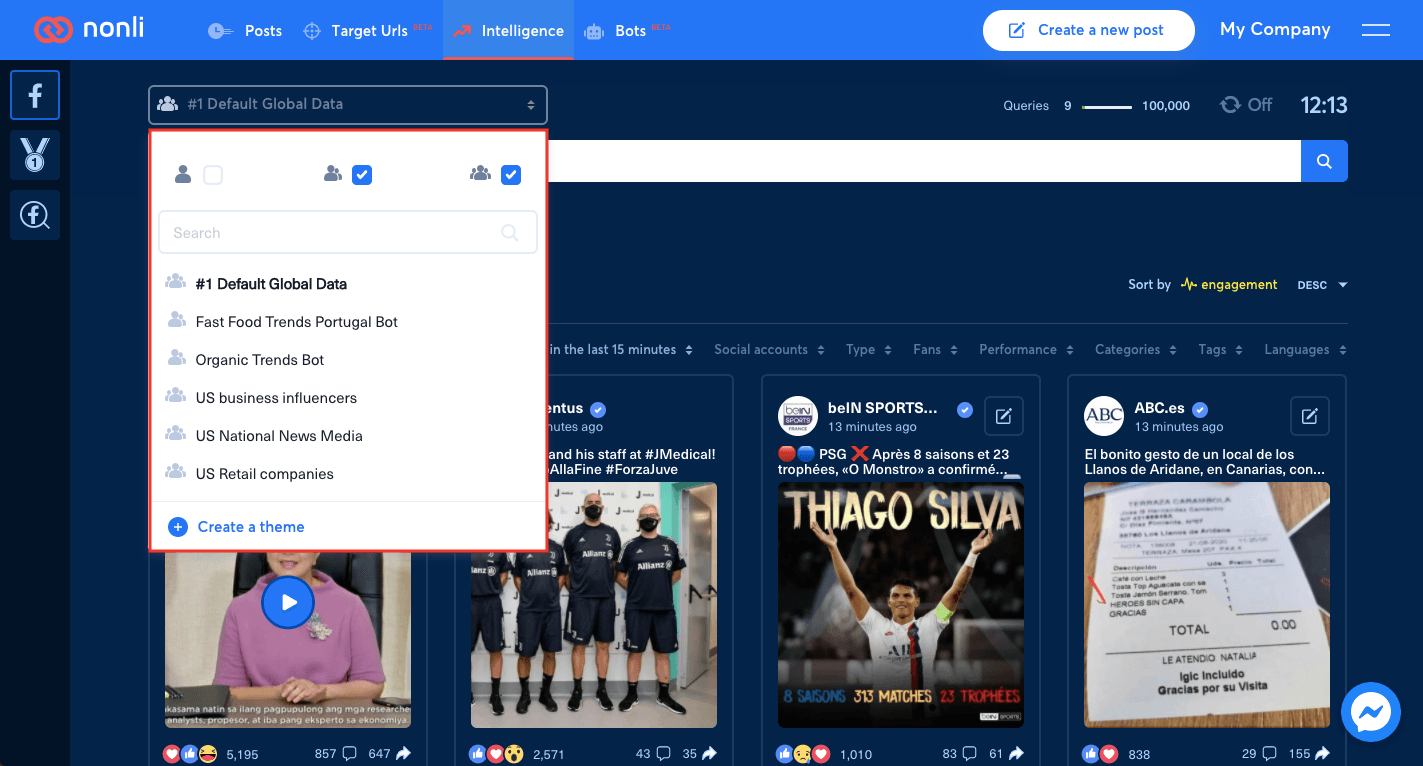This screenshot has width=1423, height=766.
Task: Click the reaction emojis beside 5,195
Action: (x=190, y=753)
